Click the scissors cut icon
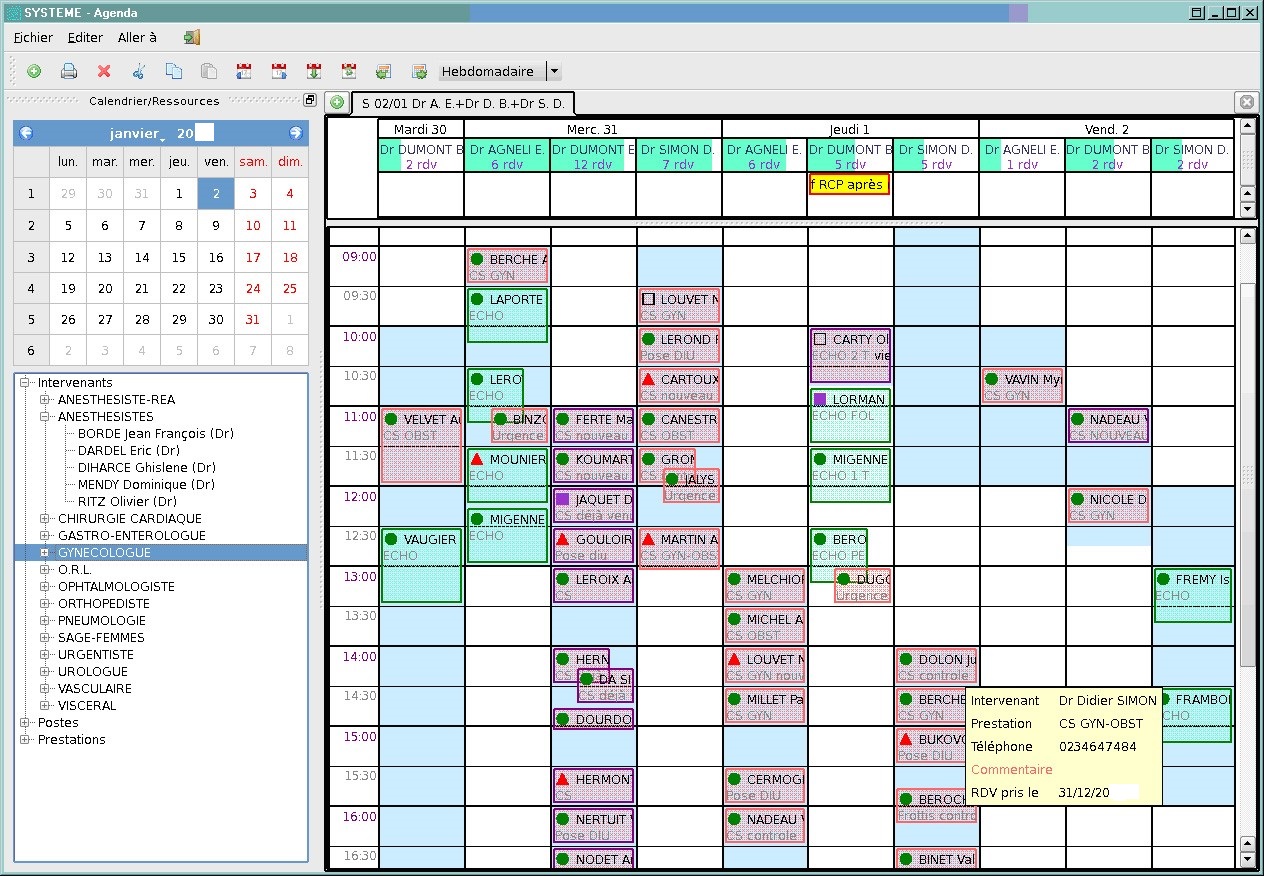Viewport: 1264px width, 876px height. (139, 71)
